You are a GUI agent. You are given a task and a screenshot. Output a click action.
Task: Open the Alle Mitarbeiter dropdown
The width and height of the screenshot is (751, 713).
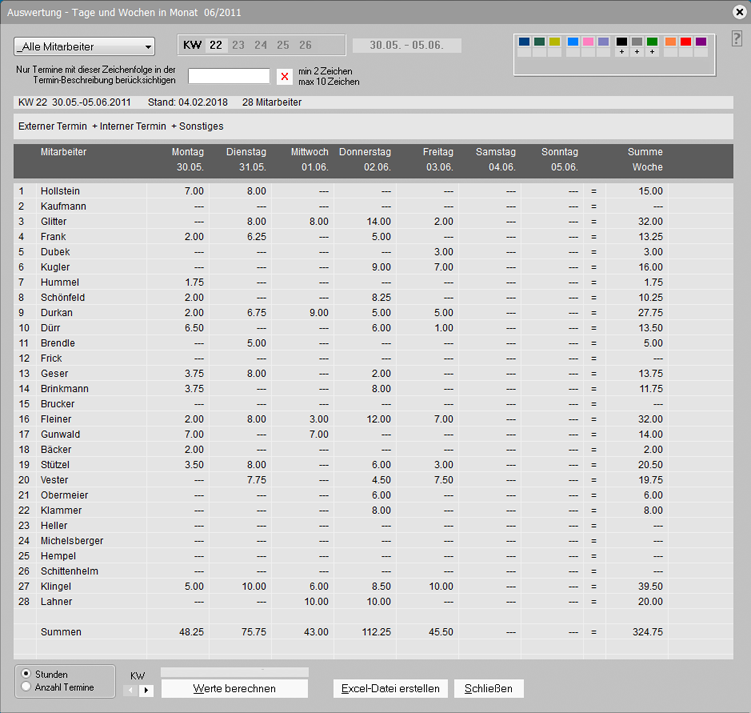pyautogui.click(x=84, y=46)
